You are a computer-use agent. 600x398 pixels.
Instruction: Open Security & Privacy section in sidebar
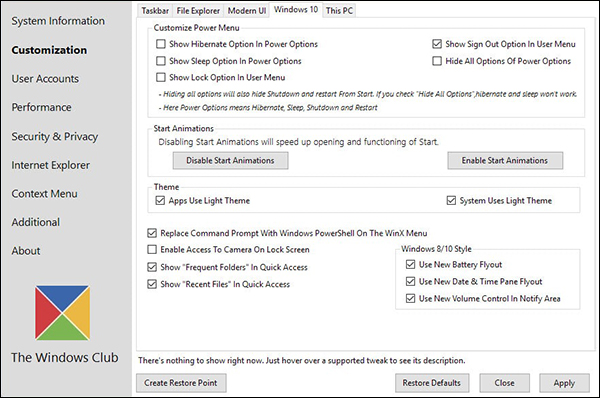[55, 136]
